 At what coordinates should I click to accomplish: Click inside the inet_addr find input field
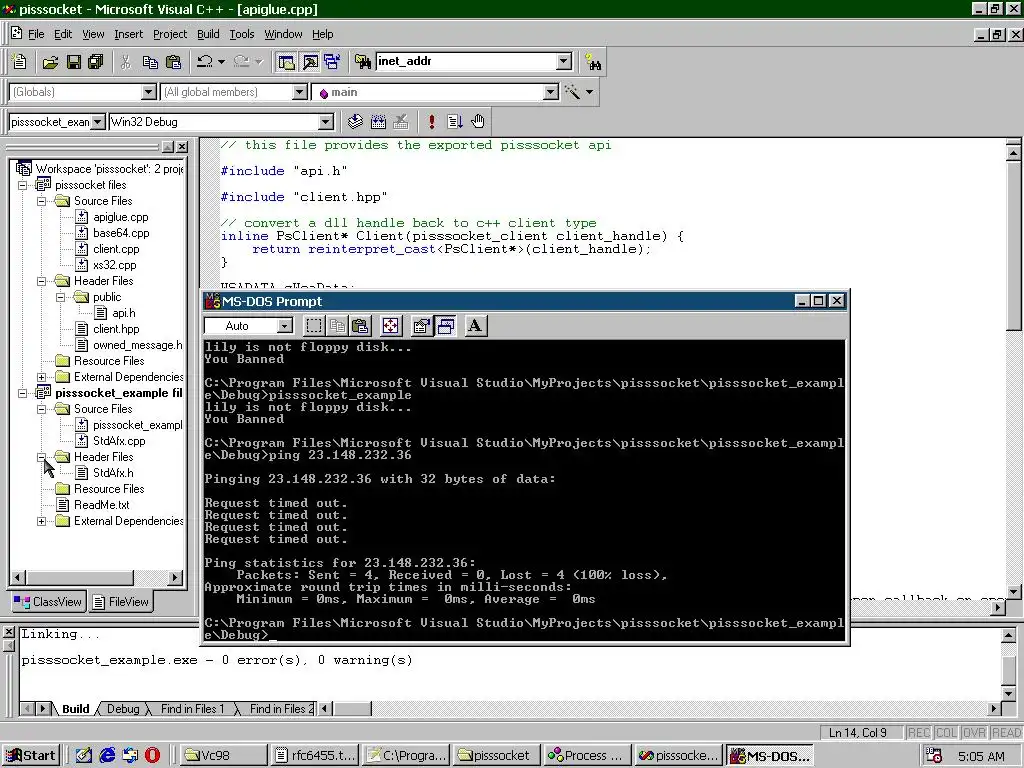[466, 61]
